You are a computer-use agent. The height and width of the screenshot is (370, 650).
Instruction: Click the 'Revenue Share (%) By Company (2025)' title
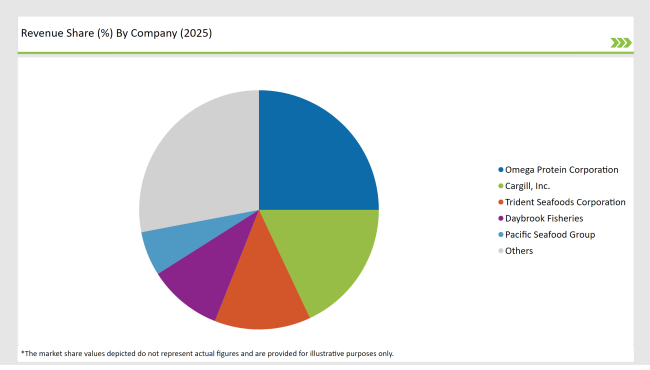point(116,33)
